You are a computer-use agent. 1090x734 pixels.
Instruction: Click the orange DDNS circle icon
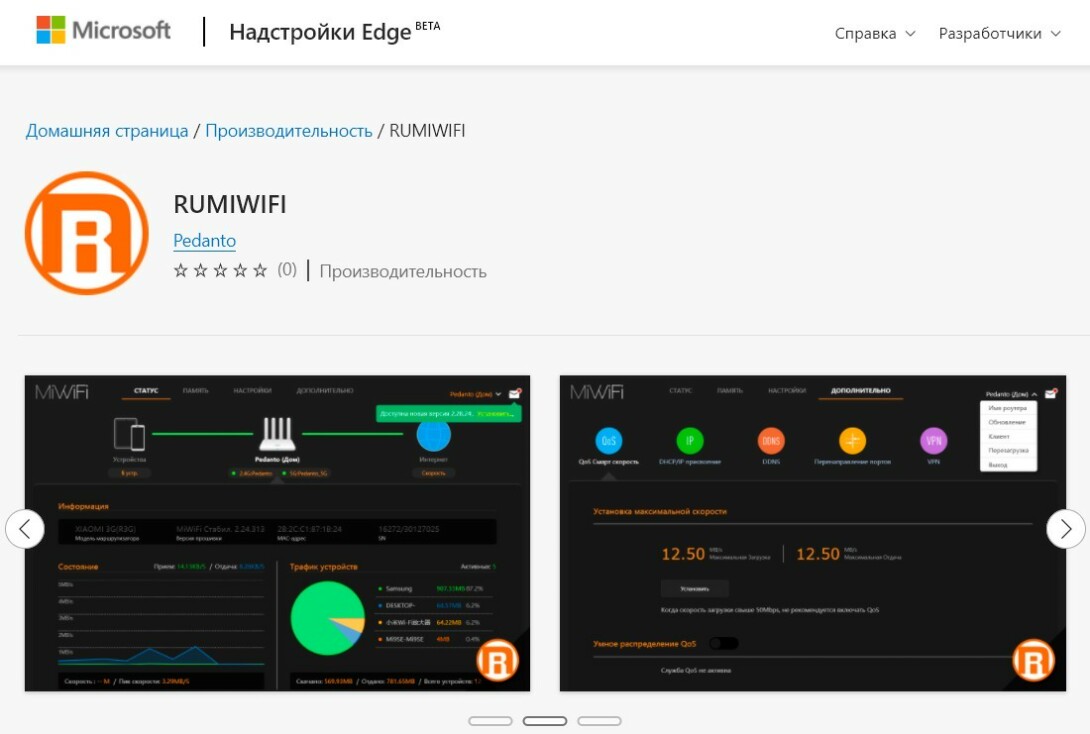(771, 441)
